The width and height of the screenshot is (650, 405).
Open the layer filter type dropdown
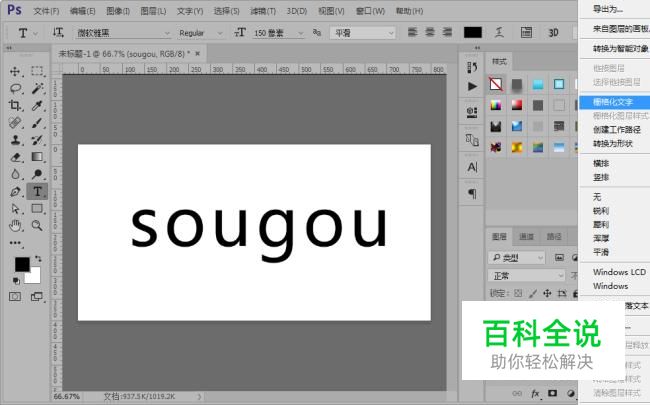pyautogui.click(x=517, y=258)
